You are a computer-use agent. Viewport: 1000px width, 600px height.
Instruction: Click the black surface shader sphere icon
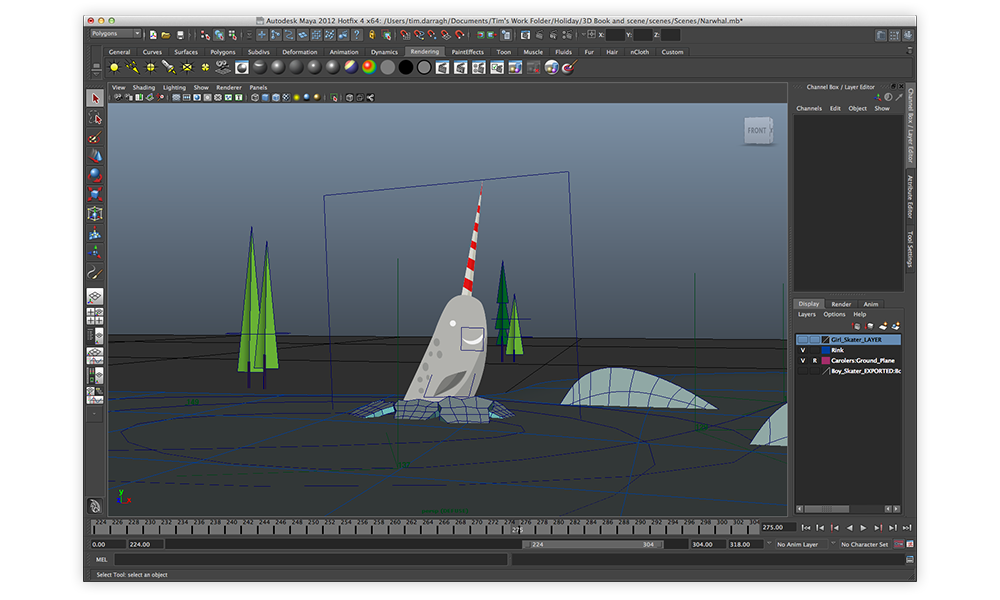tap(406, 67)
